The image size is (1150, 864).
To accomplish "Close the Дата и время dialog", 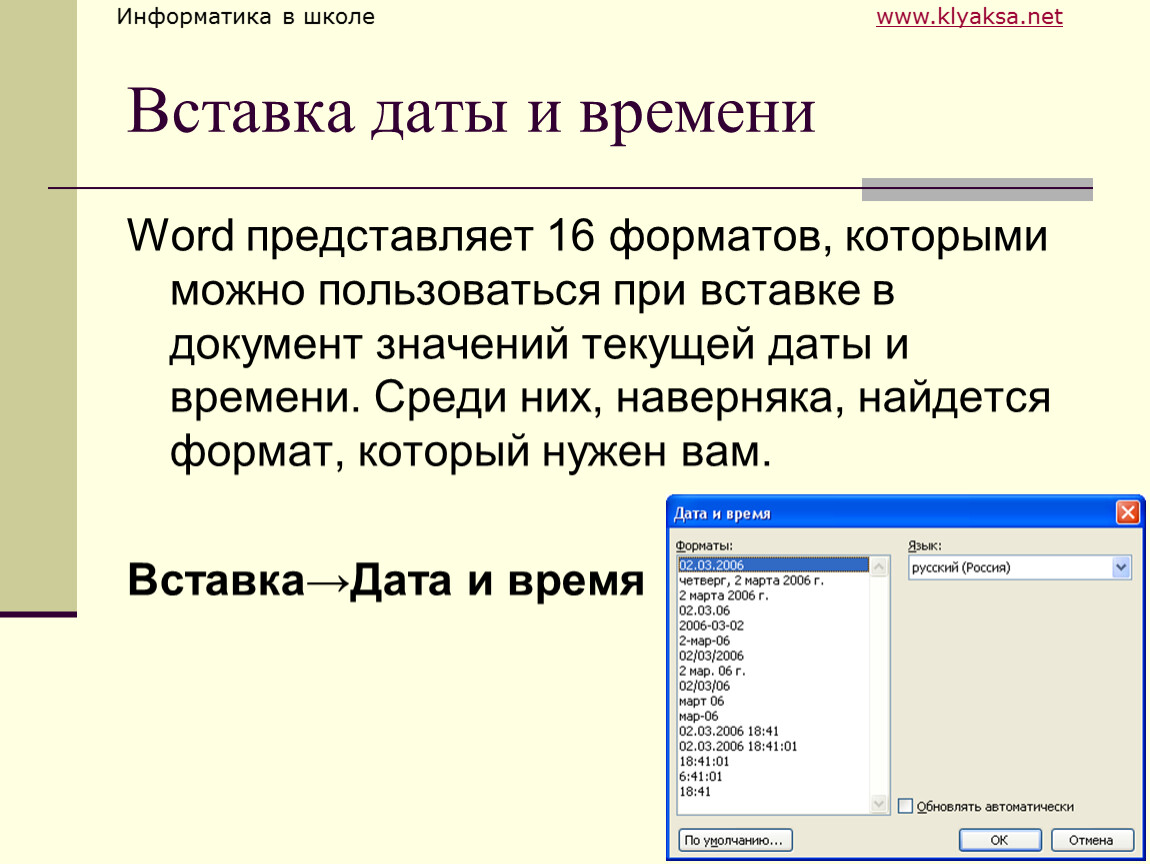I will [x=1127, y=512].
